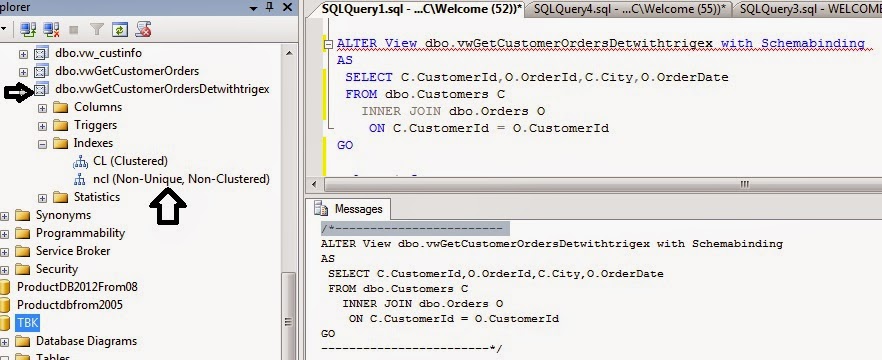
Task: Select the Database Diagrams folder
Action: [87, 341]
